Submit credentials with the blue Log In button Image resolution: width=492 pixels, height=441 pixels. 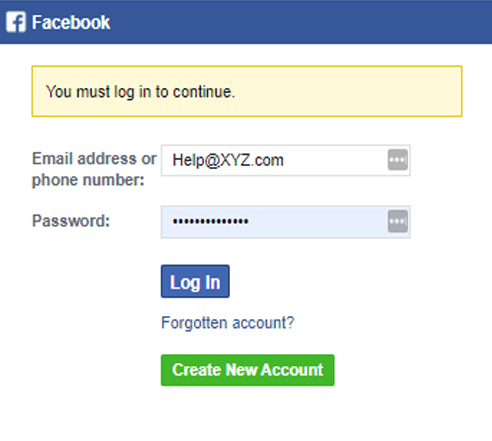(195, 281)
